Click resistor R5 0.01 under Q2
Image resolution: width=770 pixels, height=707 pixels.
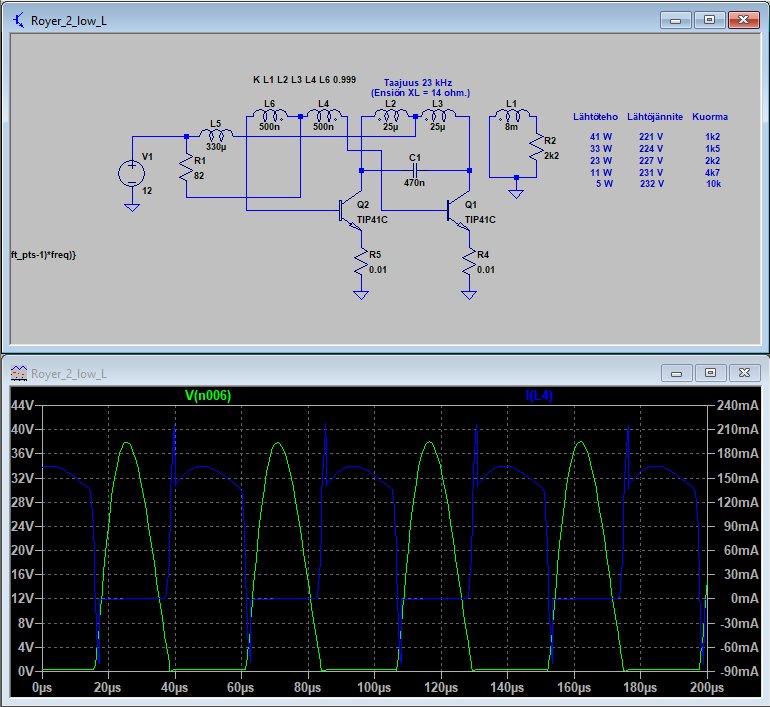point(361,263)
